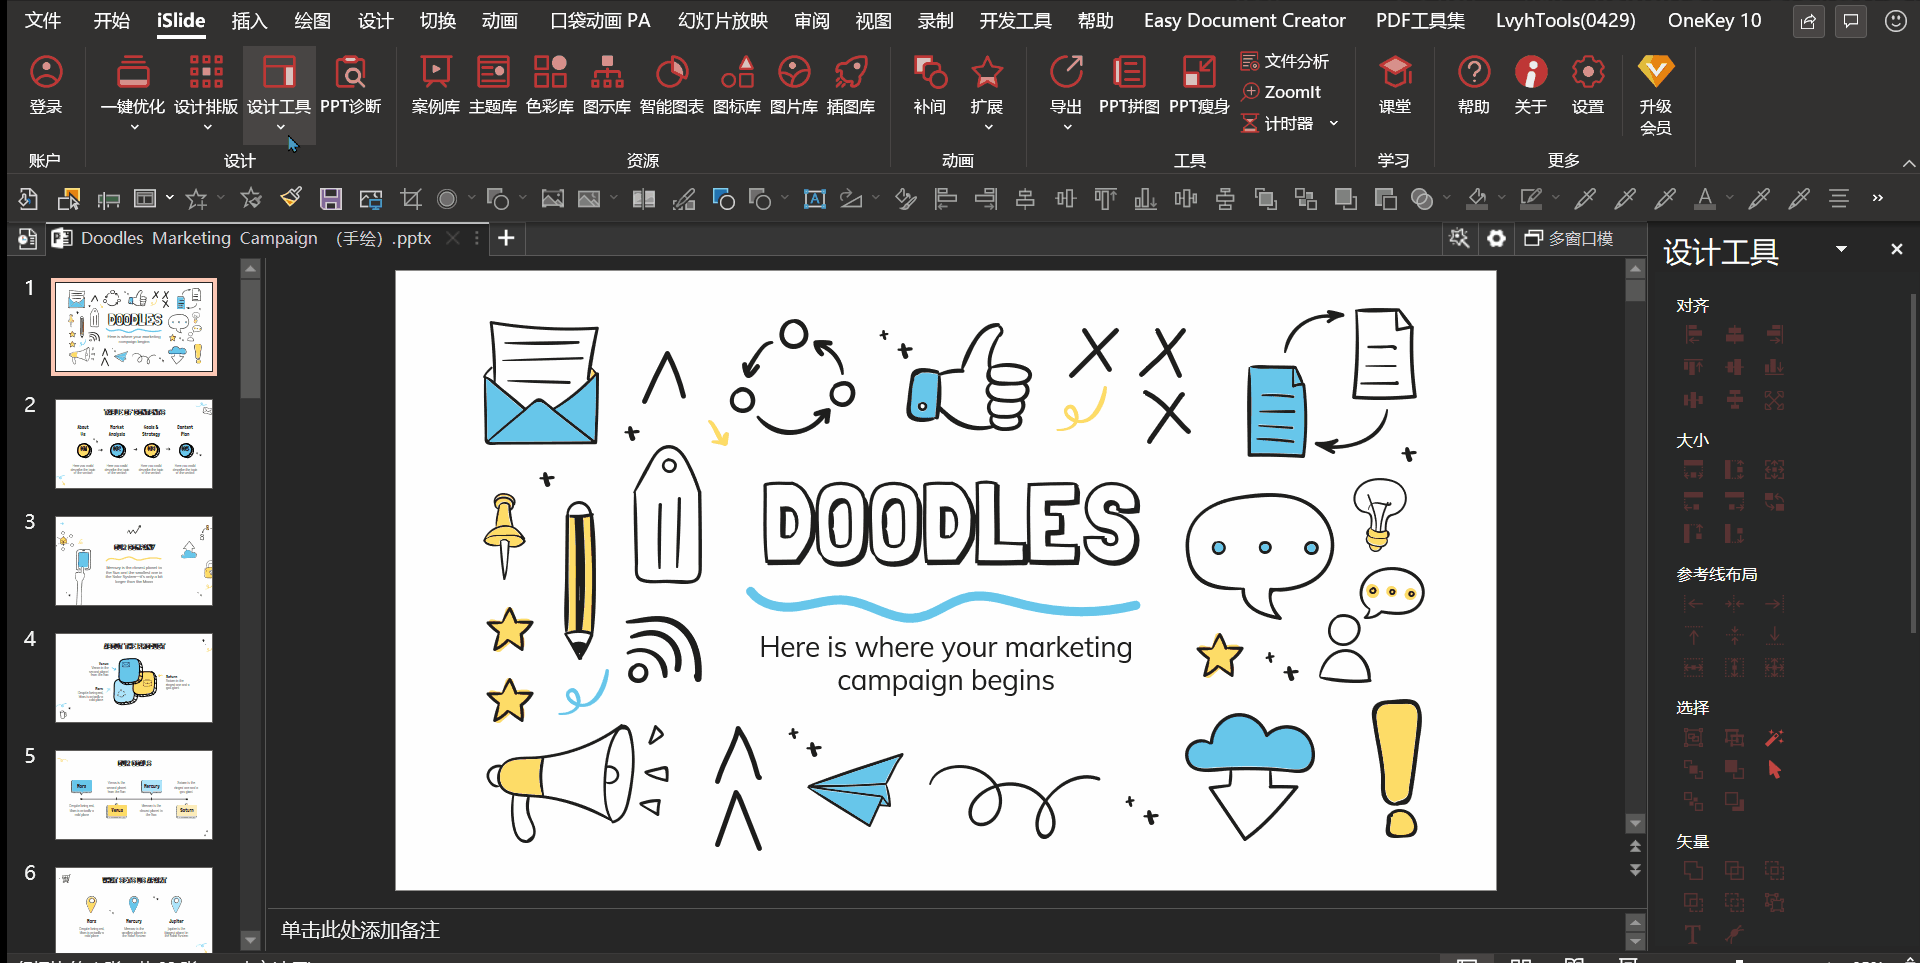
Task: Open the 案例库 case library
Action: (x=435, y=85)
